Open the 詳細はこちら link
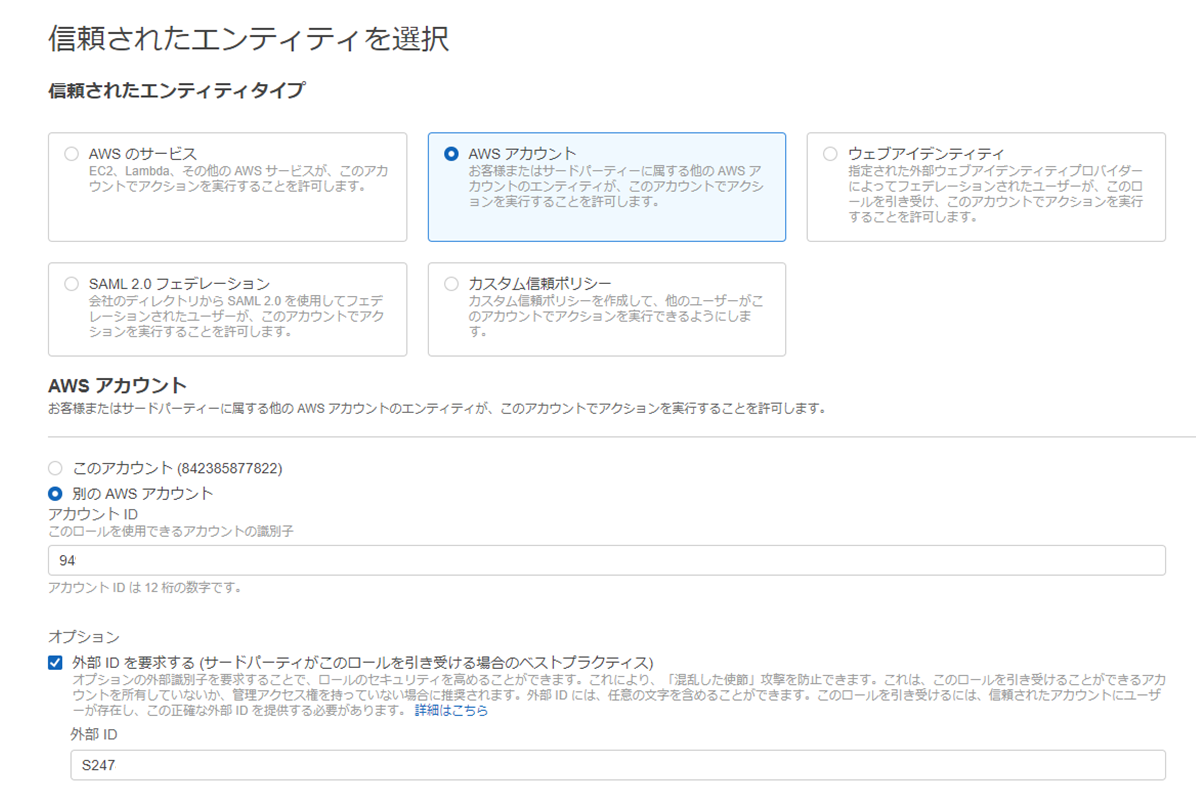 tap(451, 711)
